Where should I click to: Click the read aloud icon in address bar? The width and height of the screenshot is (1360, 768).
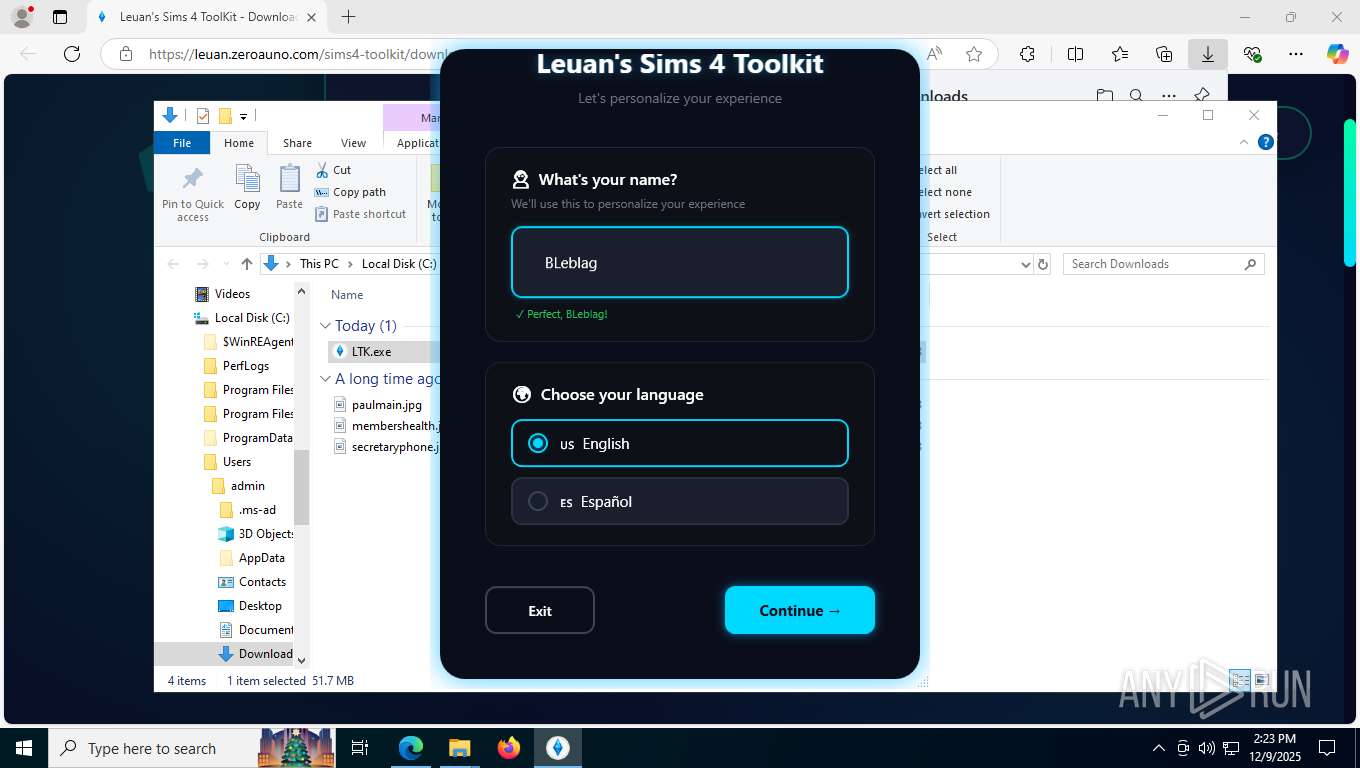[x=935, y=54]
